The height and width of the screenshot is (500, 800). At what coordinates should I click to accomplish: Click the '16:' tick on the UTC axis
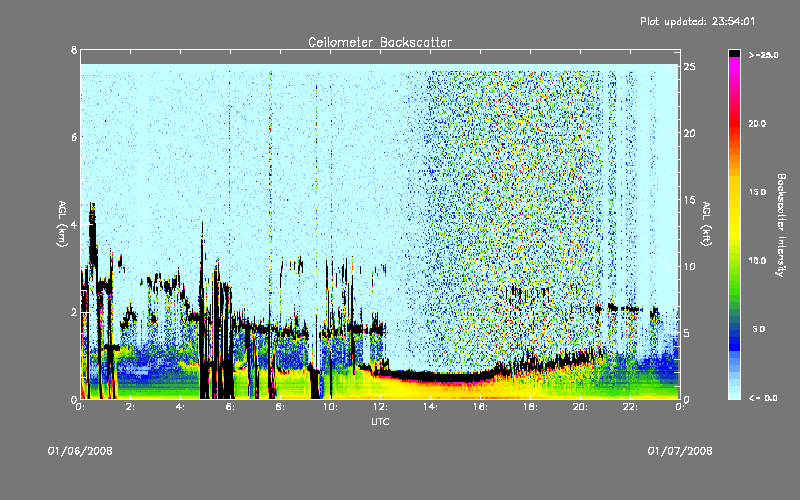(480, 407)
